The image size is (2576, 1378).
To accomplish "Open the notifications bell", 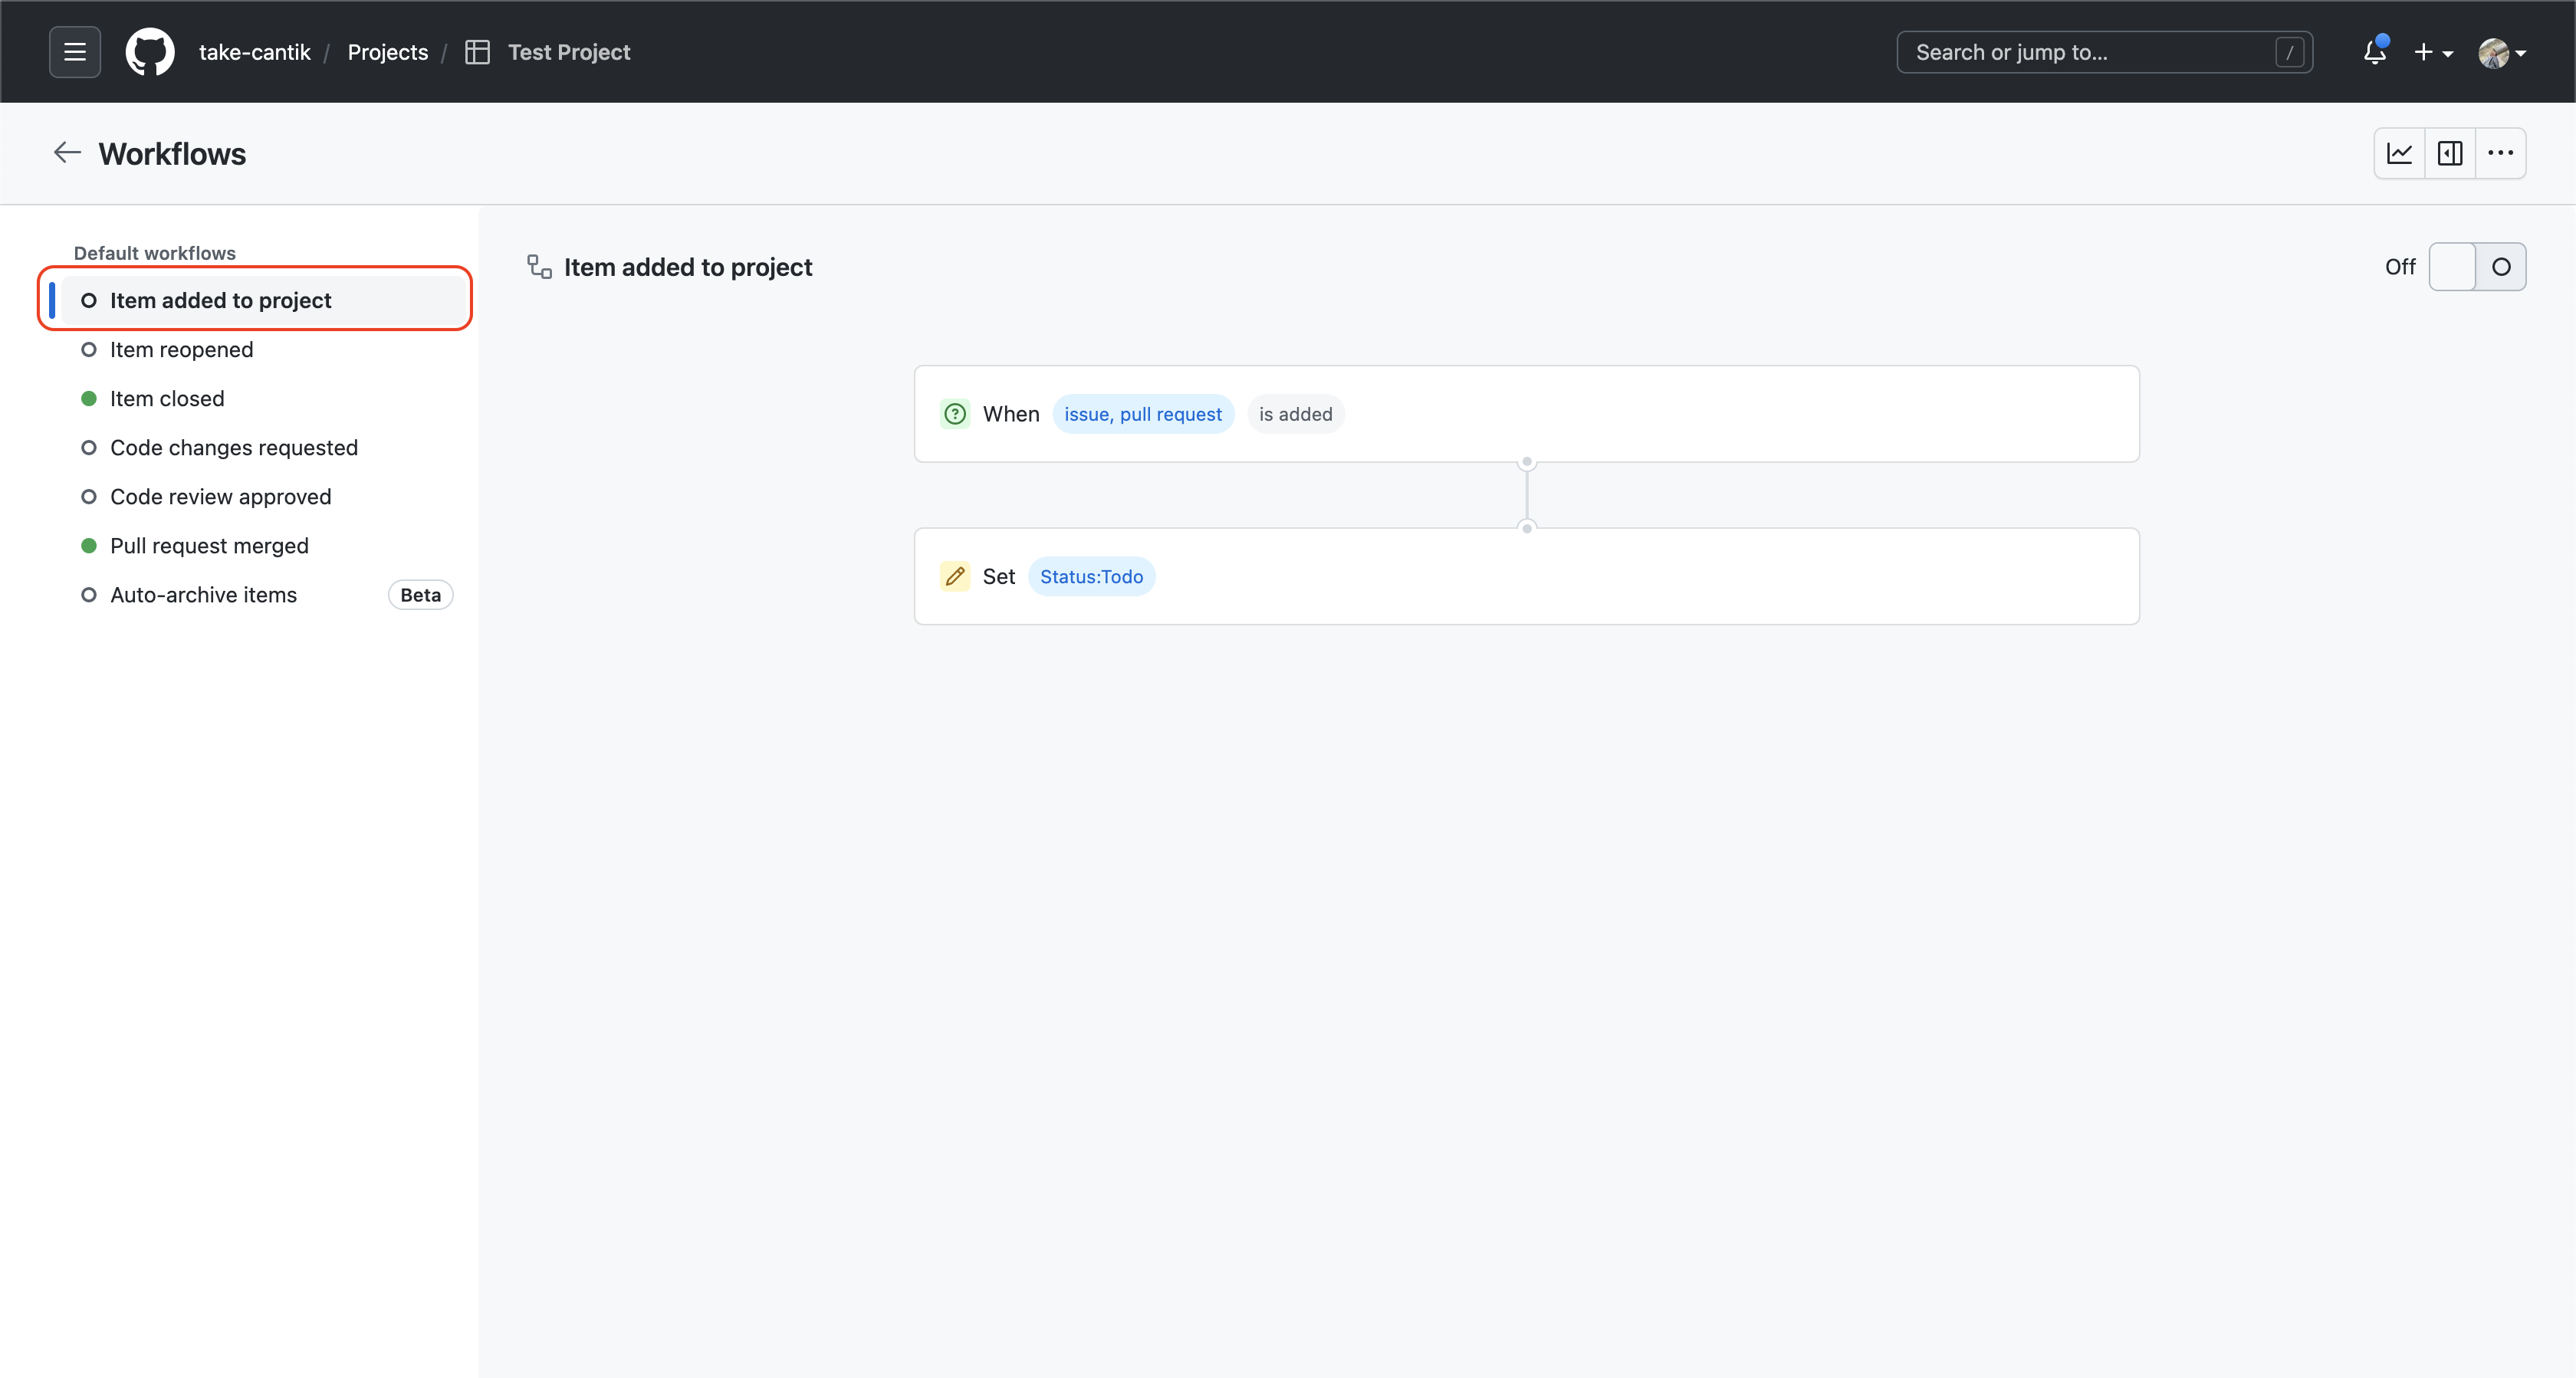I will click(x=2374, y=52).
